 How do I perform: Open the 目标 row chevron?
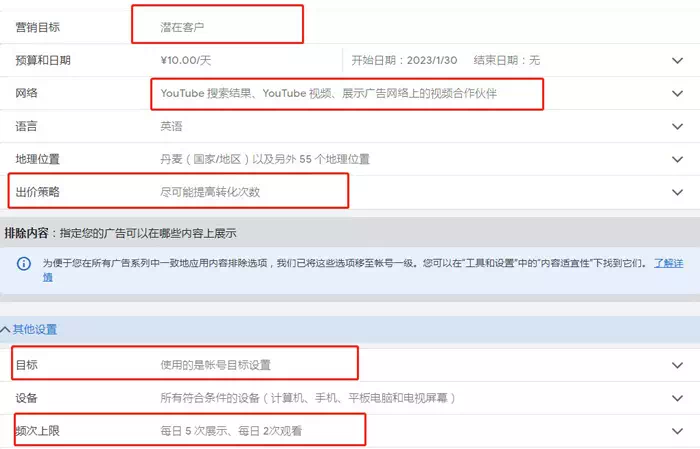[678, 365]
